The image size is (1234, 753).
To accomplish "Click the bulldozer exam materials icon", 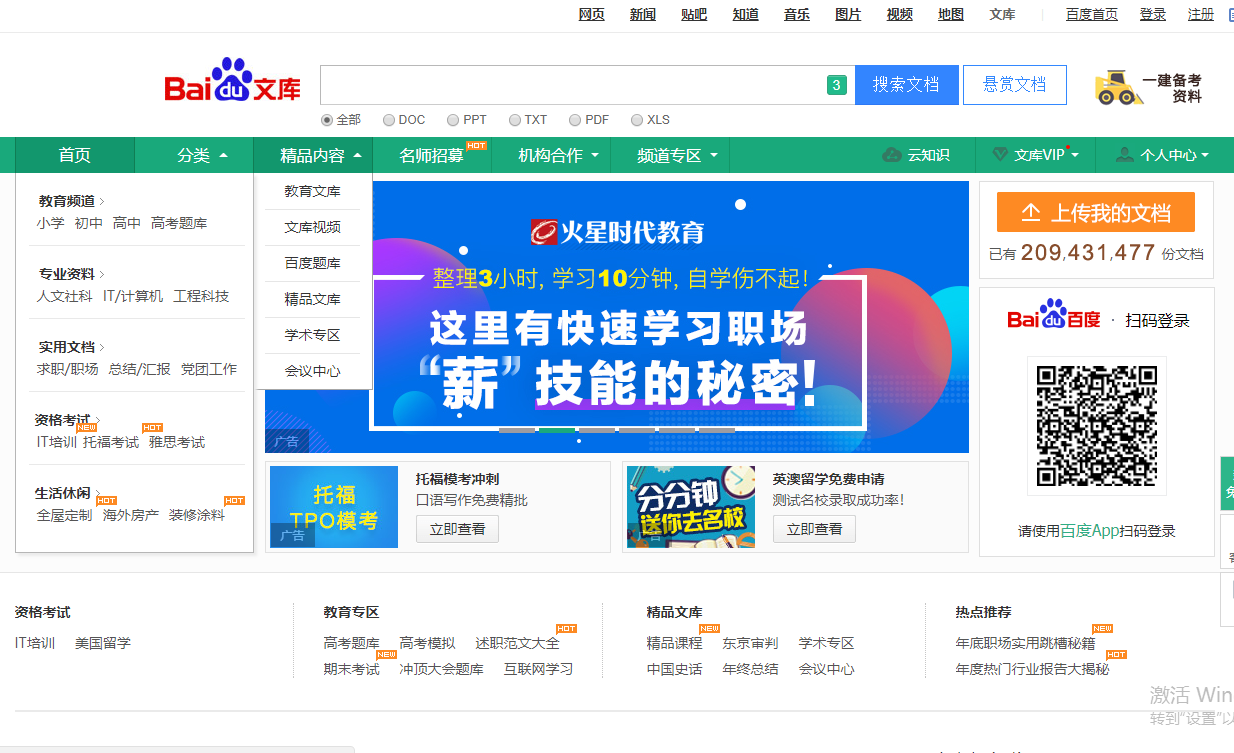I will pyautogui.click(x=1119, y=87).
